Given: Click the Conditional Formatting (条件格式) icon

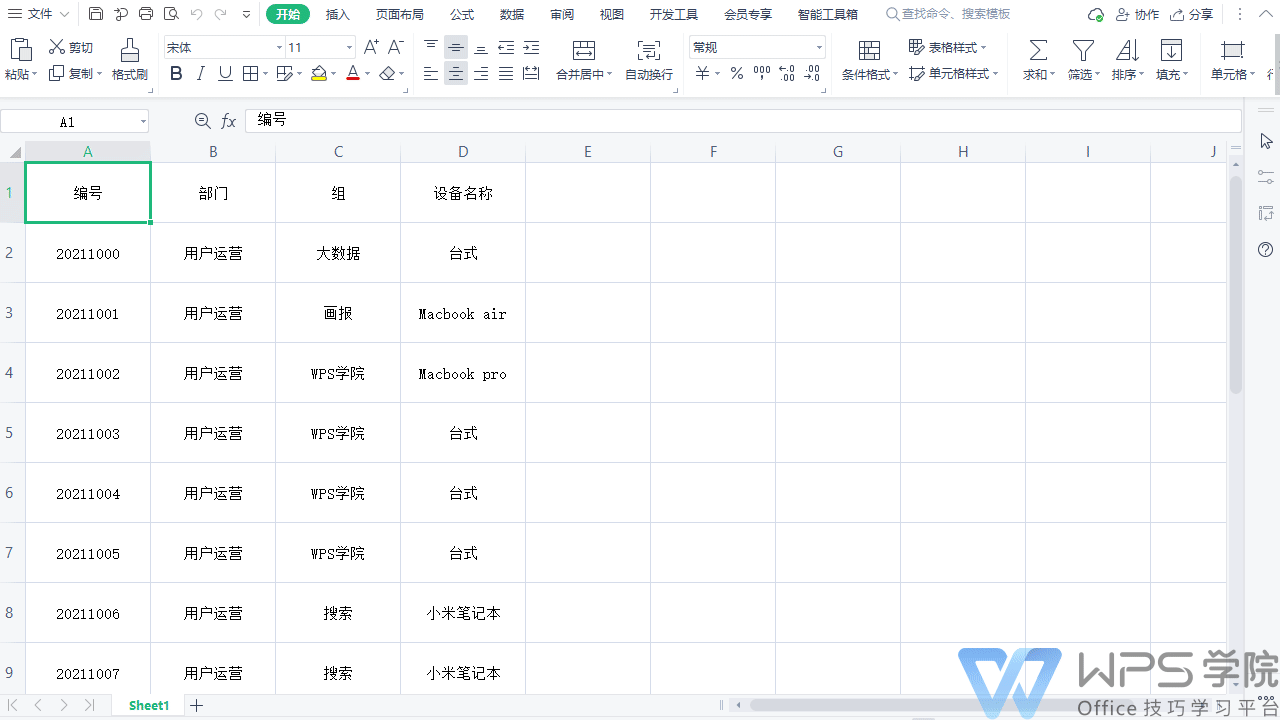Looking at the screenshot, I should (x=870, y=50).
